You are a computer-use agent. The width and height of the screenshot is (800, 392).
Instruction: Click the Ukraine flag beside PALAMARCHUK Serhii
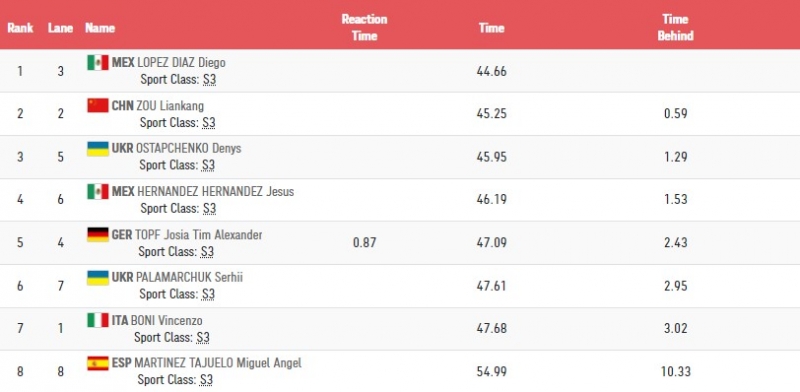[97, 277]
